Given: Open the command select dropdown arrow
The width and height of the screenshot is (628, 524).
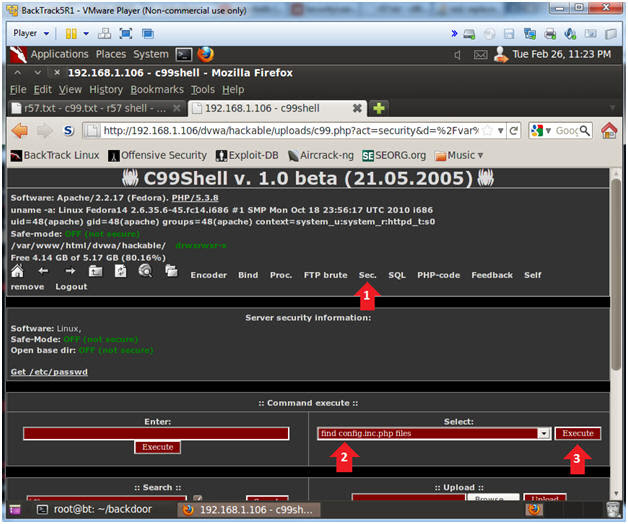Looking at the screenshot, I should click(x=543, y=433).
